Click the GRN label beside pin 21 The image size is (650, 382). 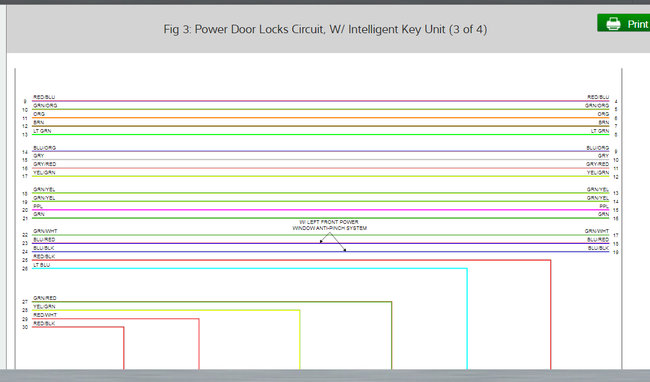pos(39,214)
